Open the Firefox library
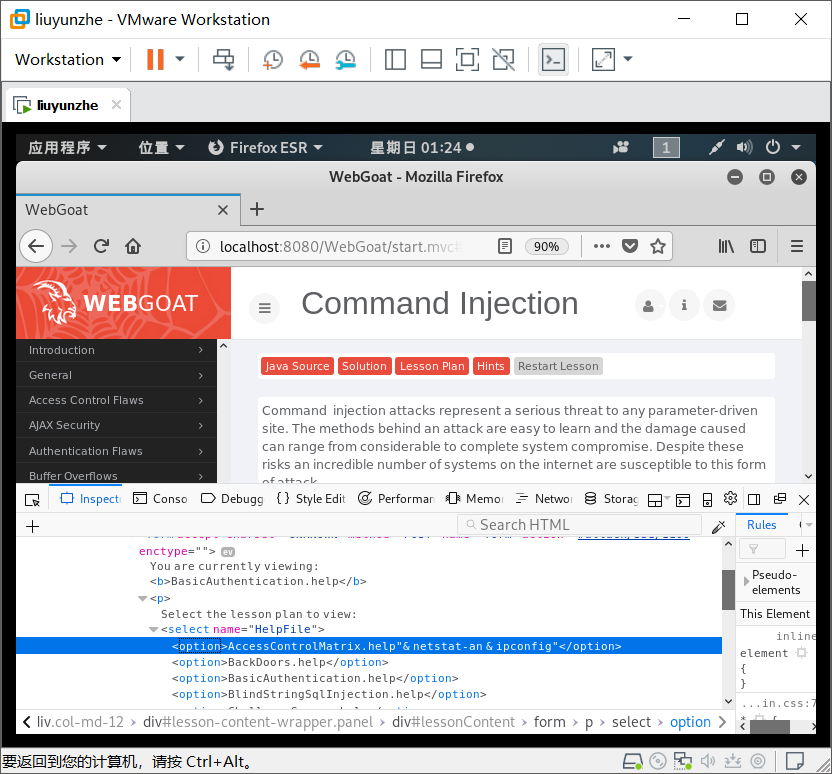 click(726, 246)
